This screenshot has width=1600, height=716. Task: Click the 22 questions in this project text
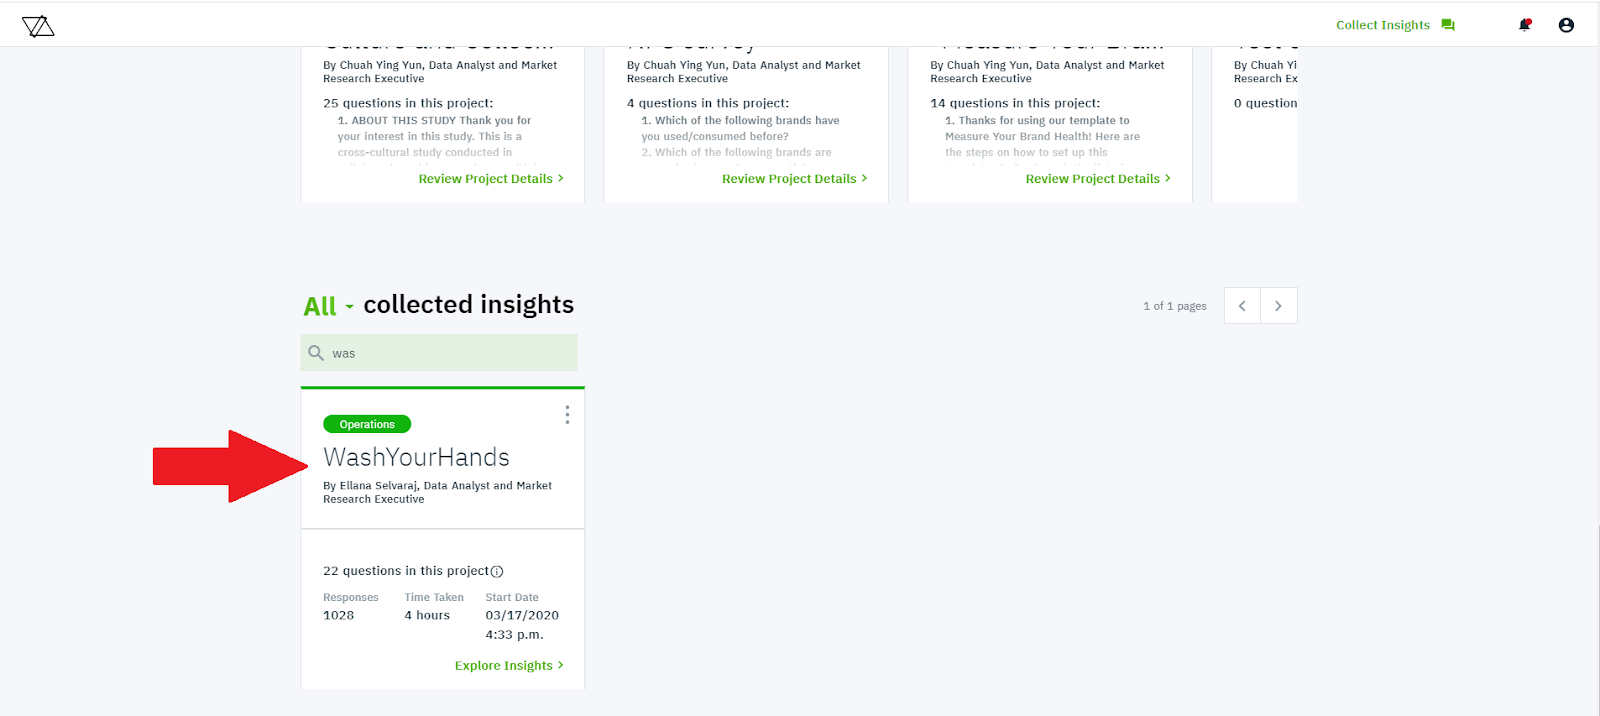pyautogui.click(x=406, y=571)
